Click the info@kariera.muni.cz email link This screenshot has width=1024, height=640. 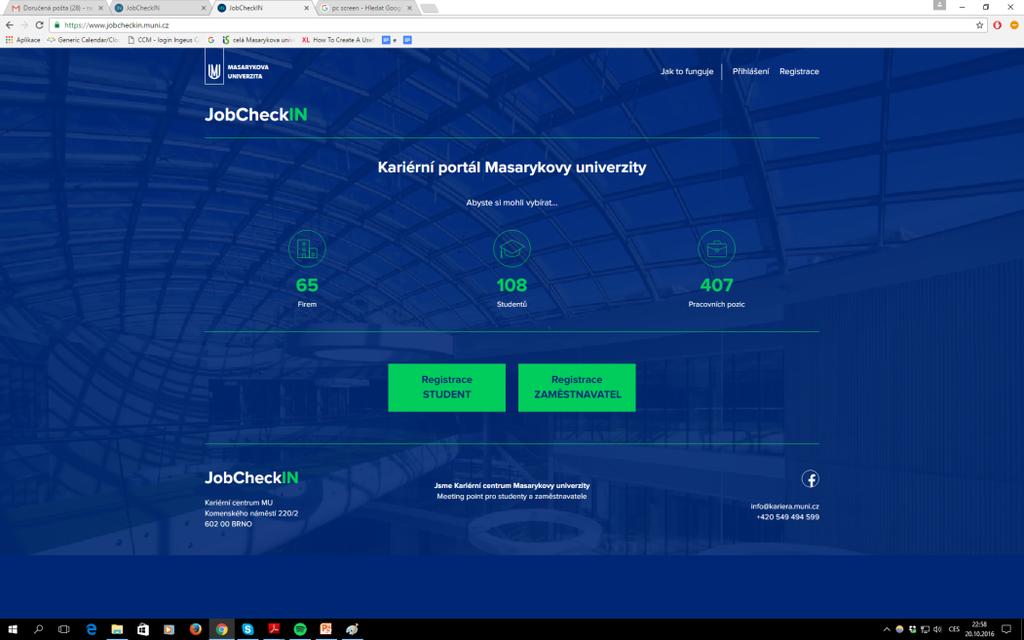[784, 506]
